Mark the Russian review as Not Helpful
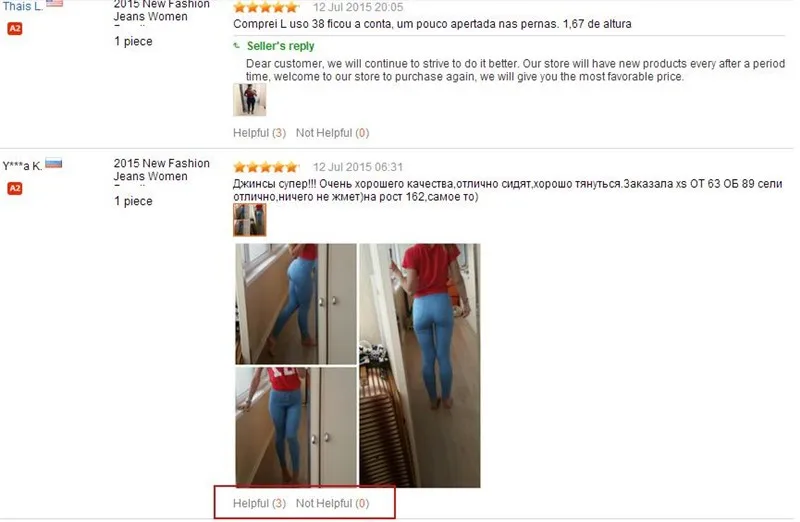800x522 pixels. click(332, 503)
